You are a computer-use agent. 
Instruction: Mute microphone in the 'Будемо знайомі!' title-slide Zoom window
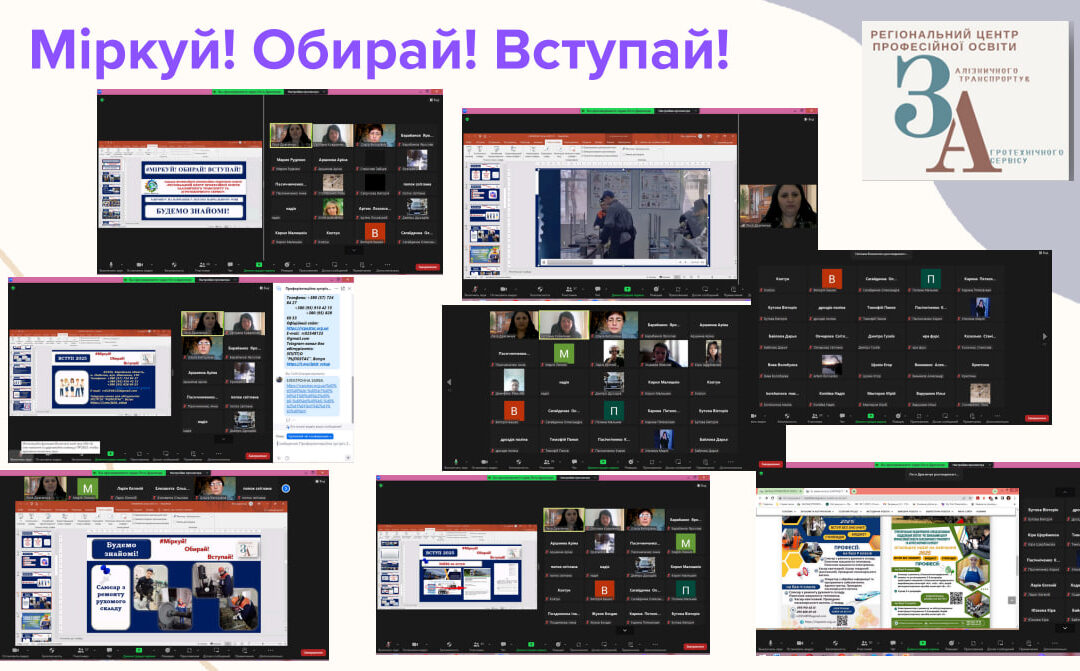tap(111, 265)
